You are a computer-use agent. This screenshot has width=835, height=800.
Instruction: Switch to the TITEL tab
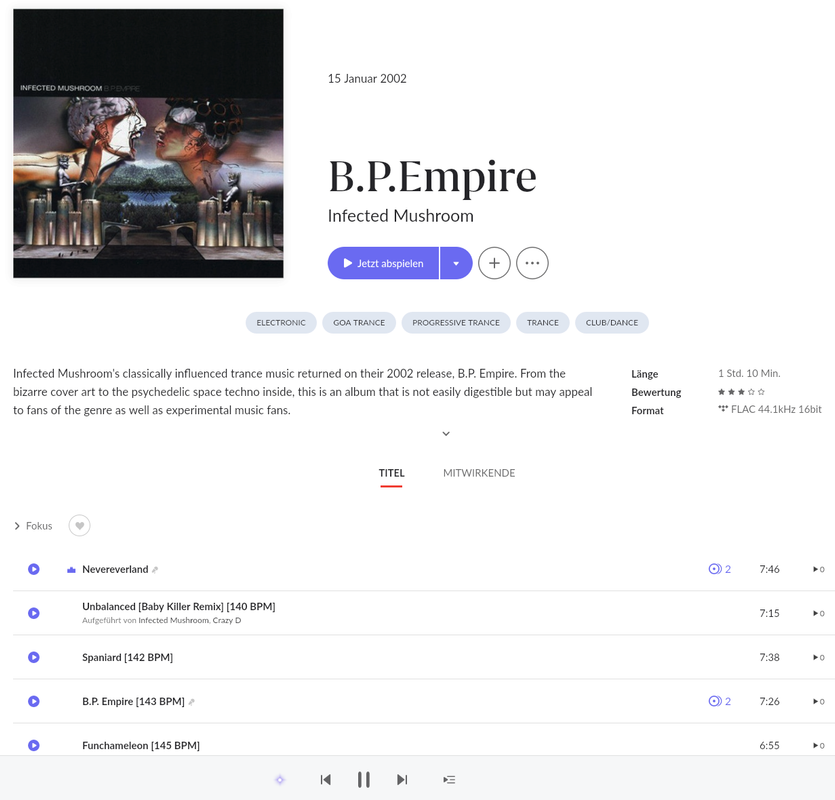click(x=391, y=473)
